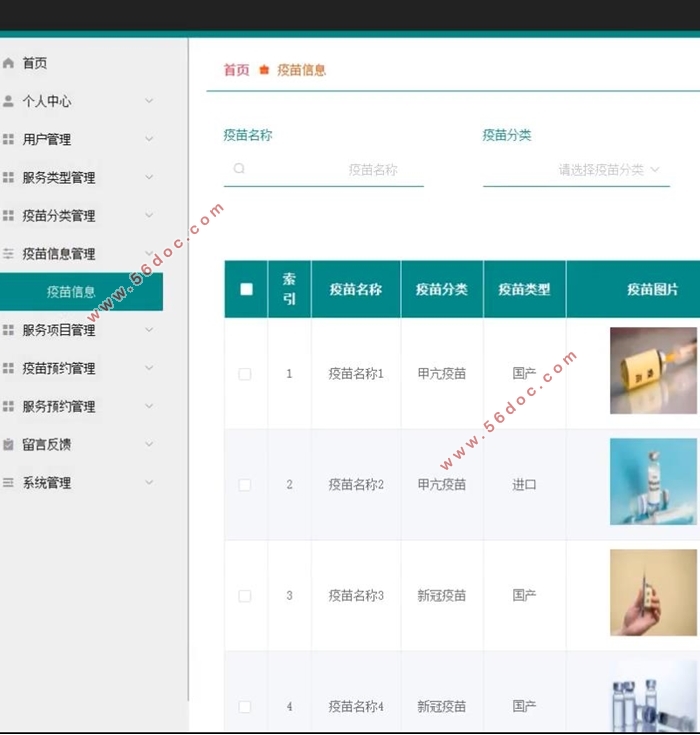Screen dimensions: 700x735
Task: Click the grid icon beside 用户管理
Action: [9, 139]
